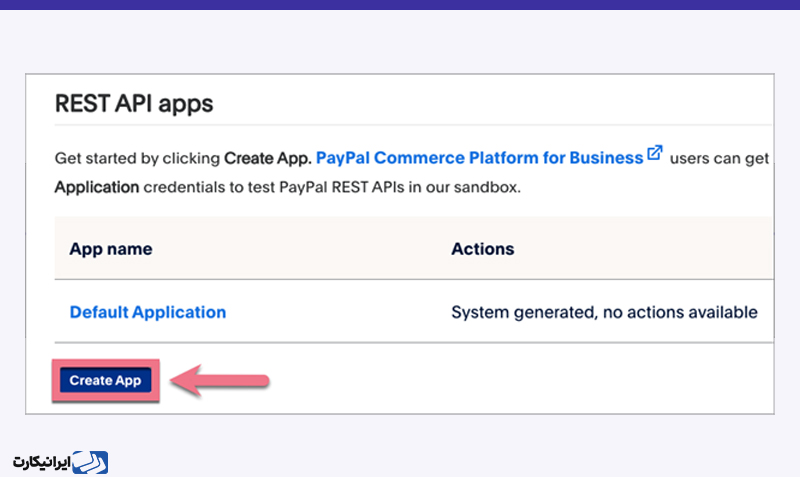This screenshot has height=477, width=800.
Task: Click the external link icon beside Business
Action: (x=655, y=153)
